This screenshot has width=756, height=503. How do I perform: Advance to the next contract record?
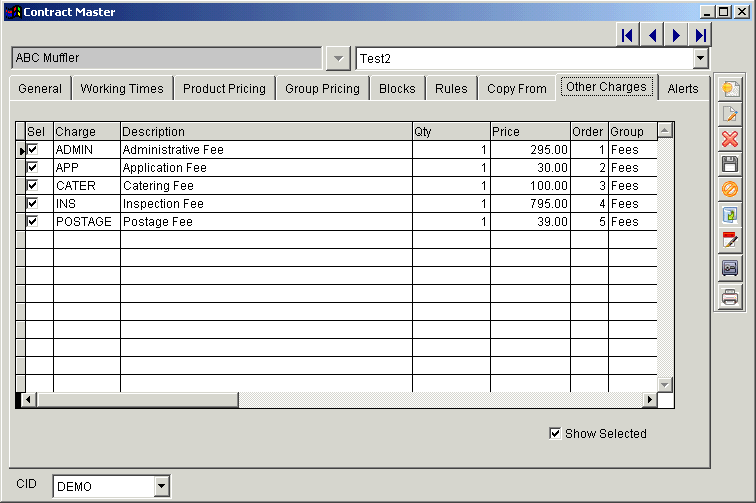(x=677, y=35)
